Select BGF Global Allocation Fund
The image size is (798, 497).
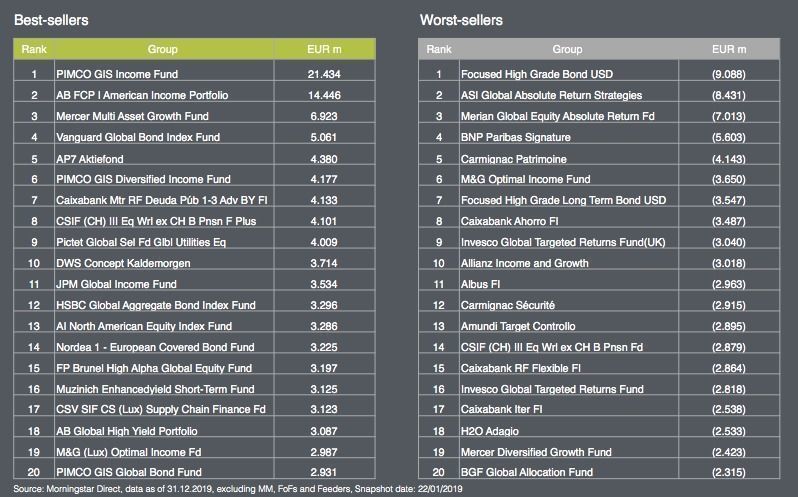tap(527, 472)
